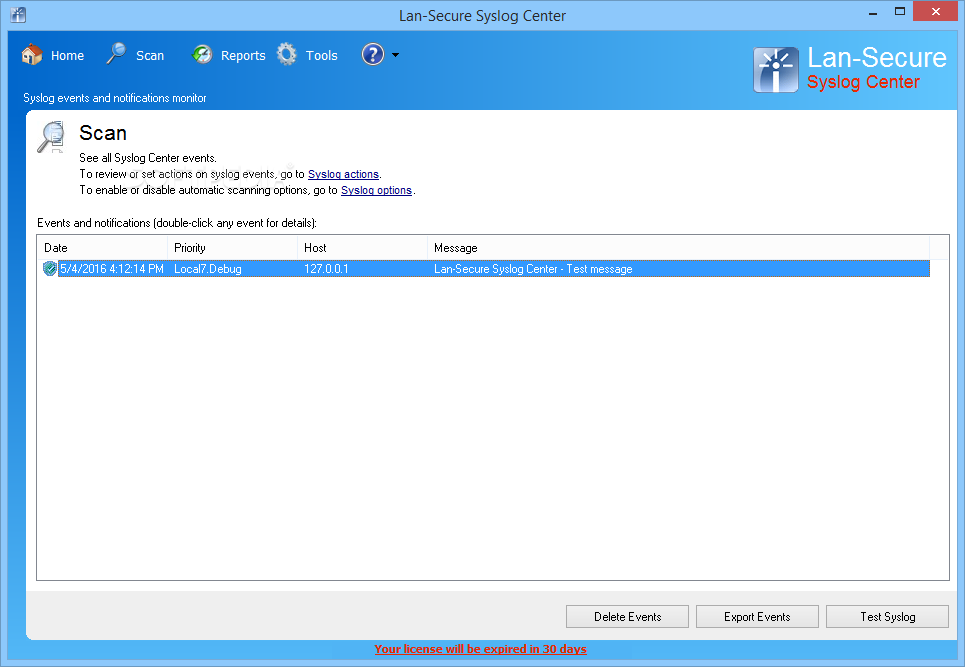Sort events by Priority column header
Viewport: 965px width, 667px height.
click(232, 247)
